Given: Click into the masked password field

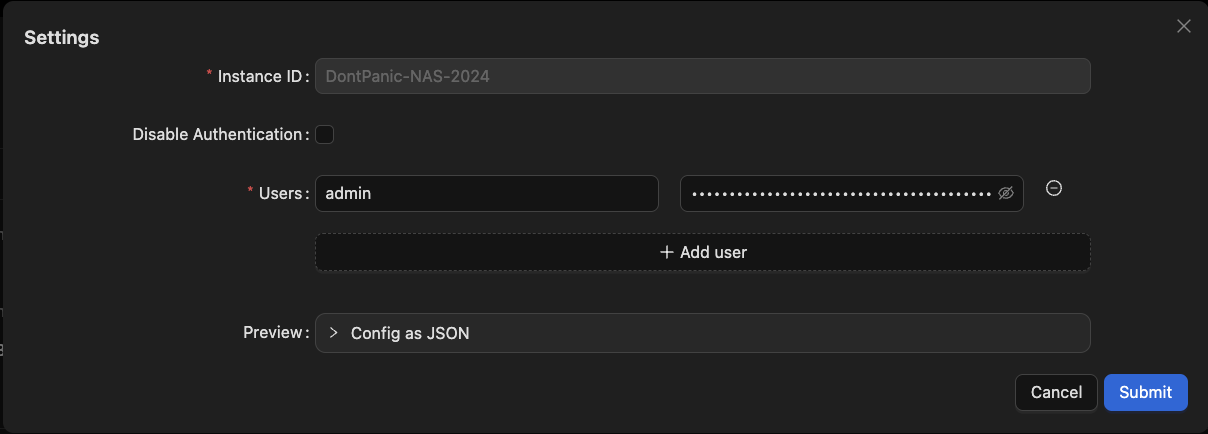Looking at the screenshot, I should point(851,194).
